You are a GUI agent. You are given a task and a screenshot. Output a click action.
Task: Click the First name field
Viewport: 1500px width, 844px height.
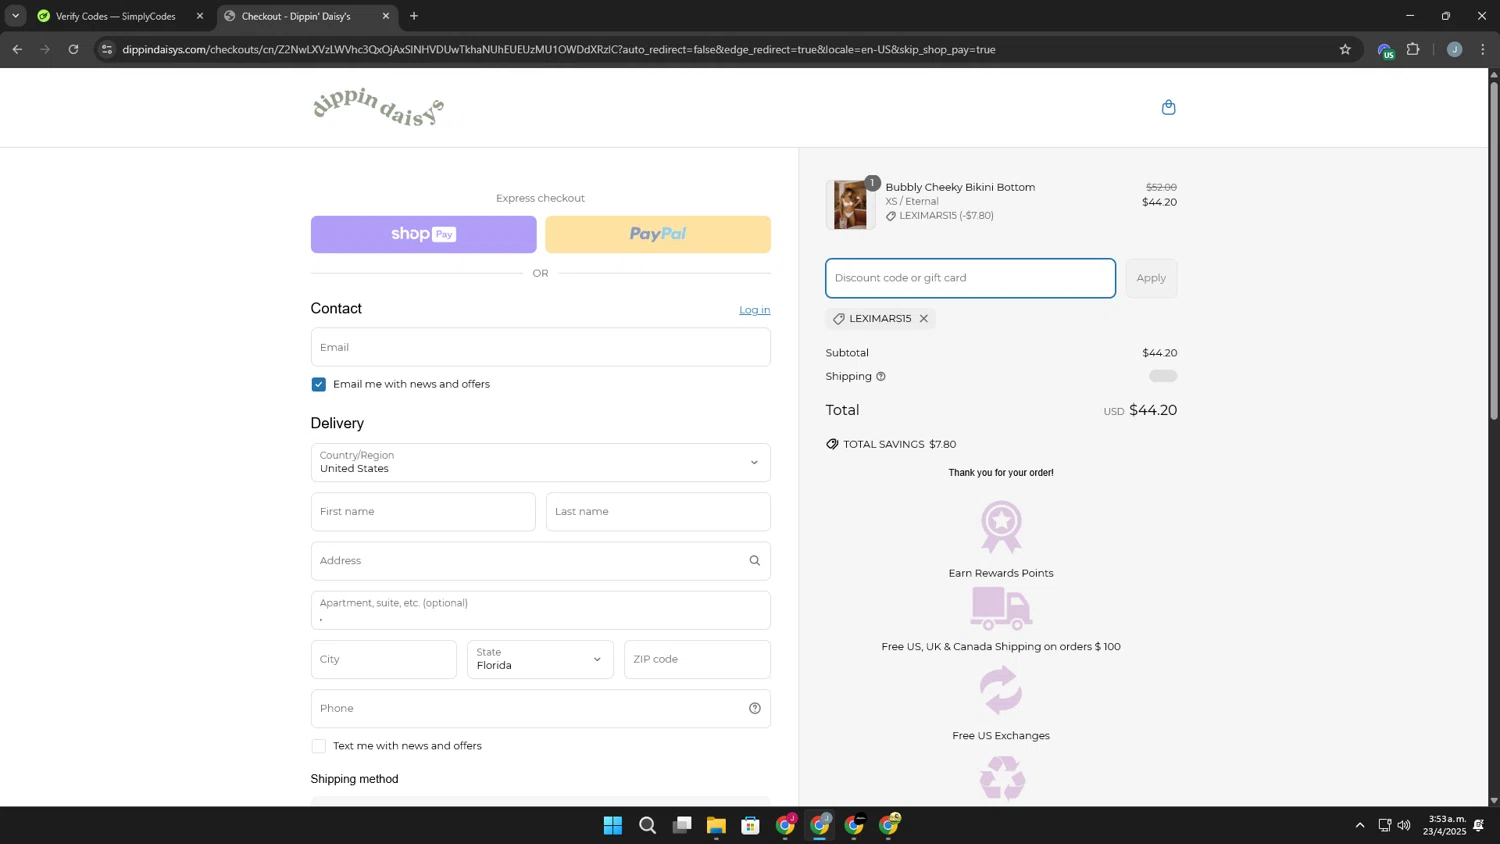[x=423, y=512]
